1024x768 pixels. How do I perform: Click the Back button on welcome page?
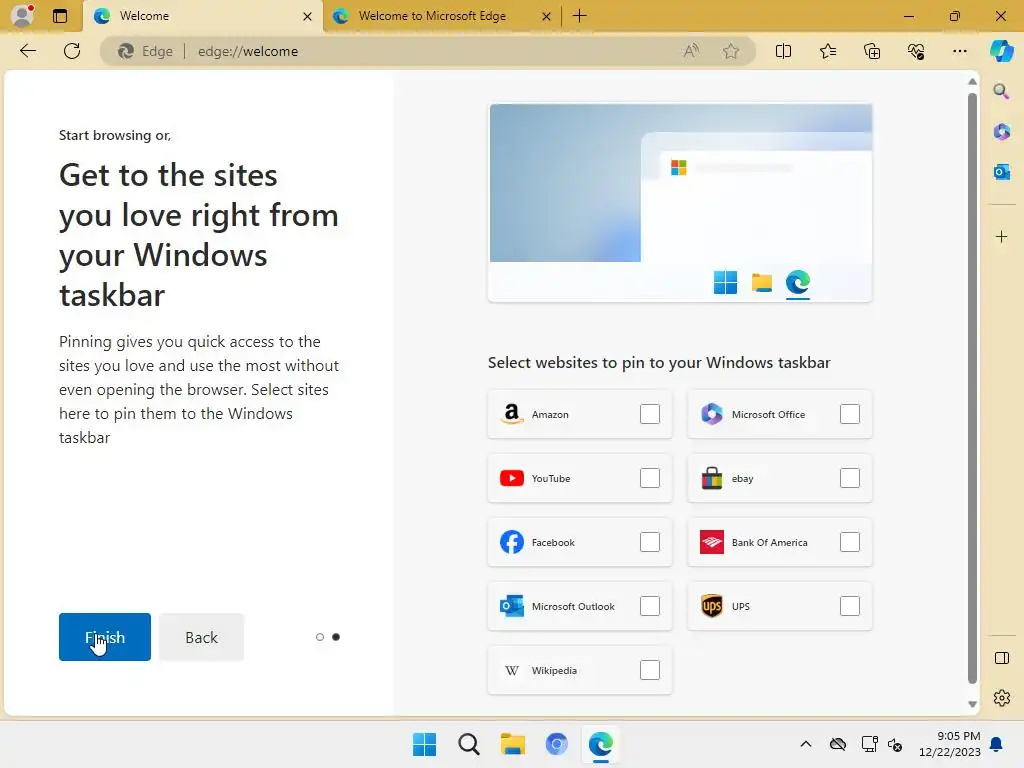[201, 637]
